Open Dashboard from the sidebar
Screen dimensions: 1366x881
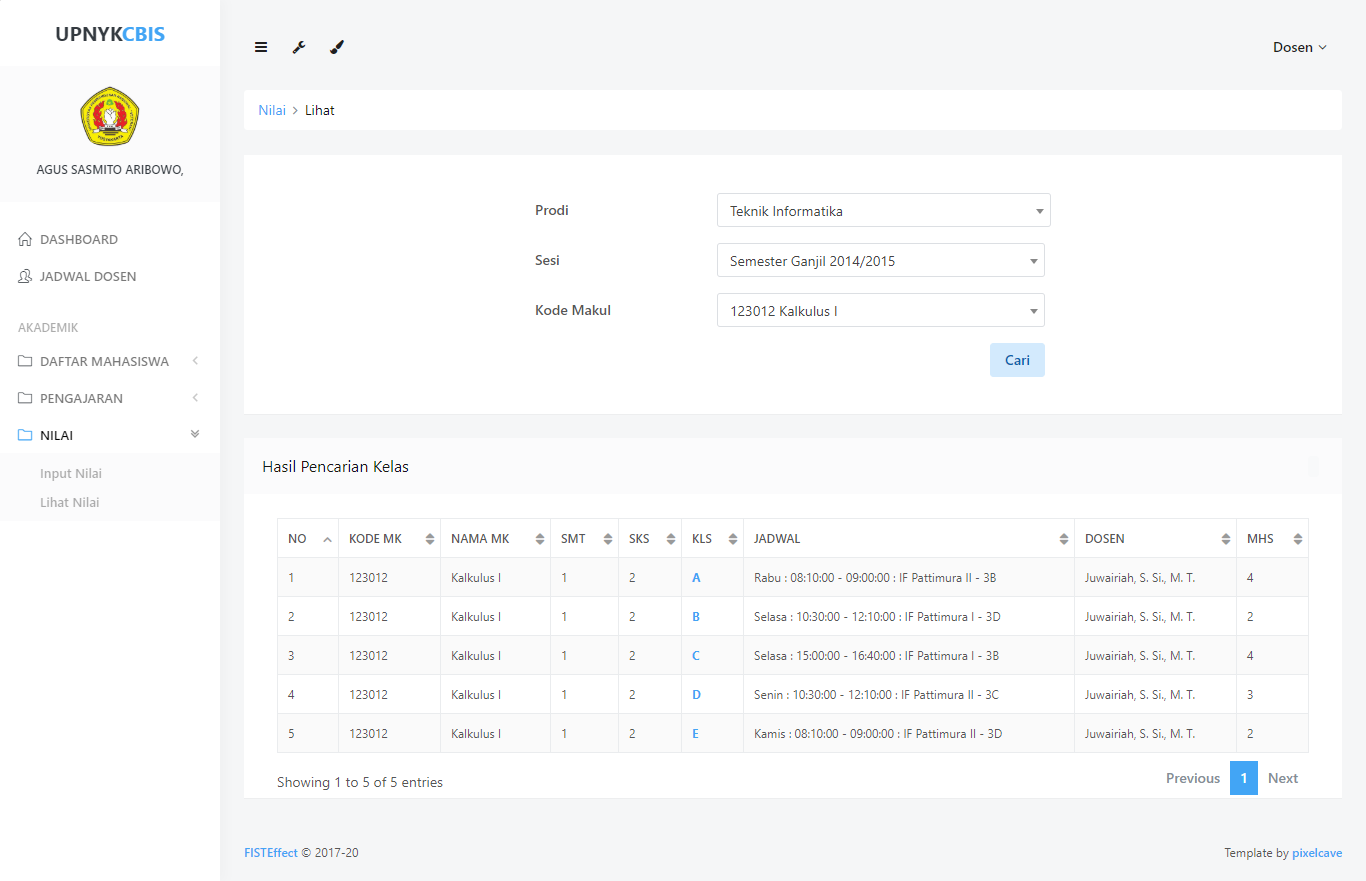(79, 239)
